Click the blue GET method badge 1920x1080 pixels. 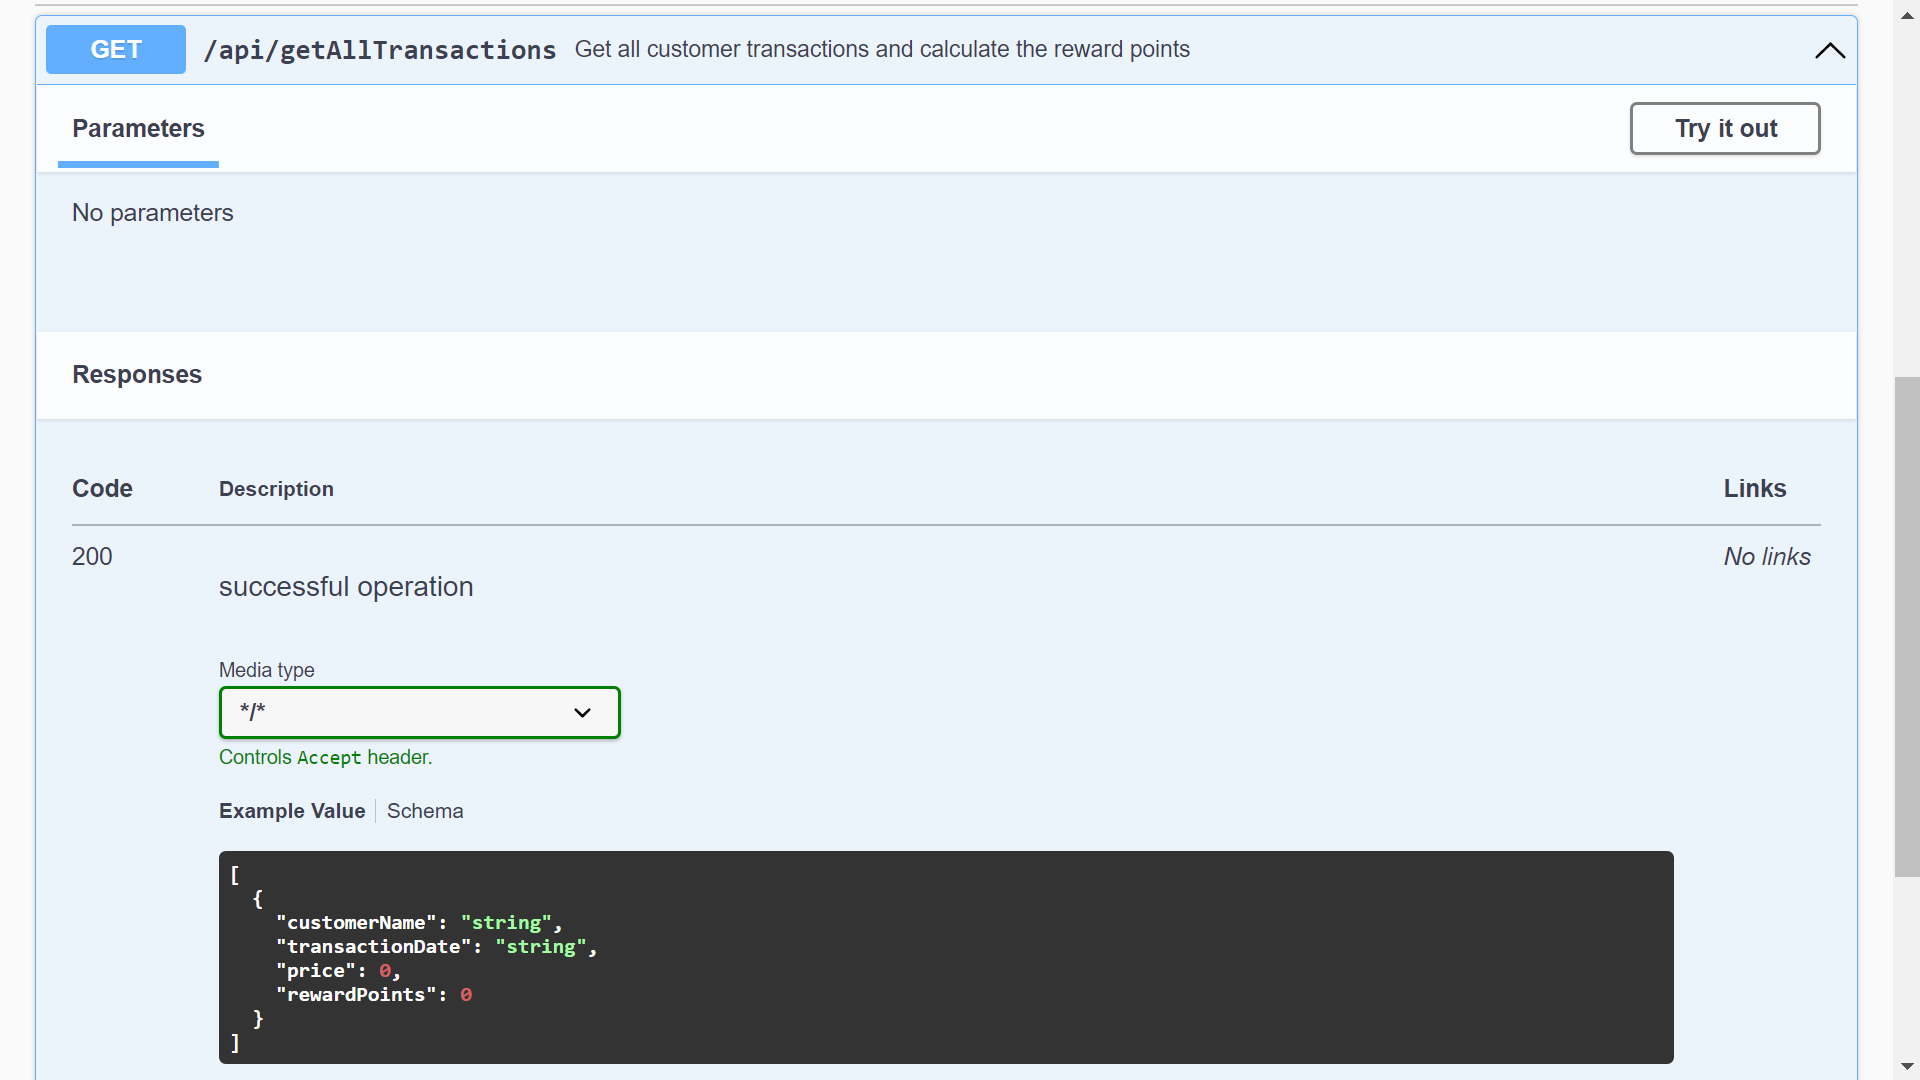pyautogui.click(x=115, y=49)
